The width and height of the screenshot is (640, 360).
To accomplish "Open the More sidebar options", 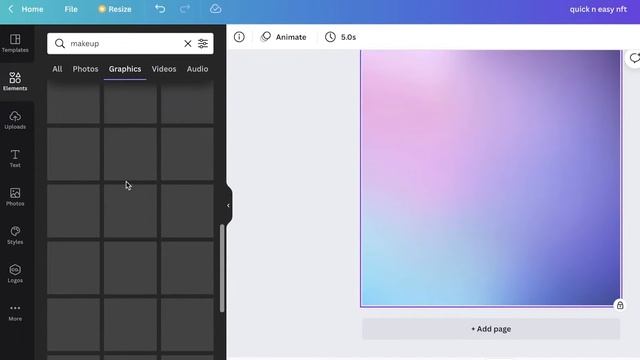I will (15, 312).
